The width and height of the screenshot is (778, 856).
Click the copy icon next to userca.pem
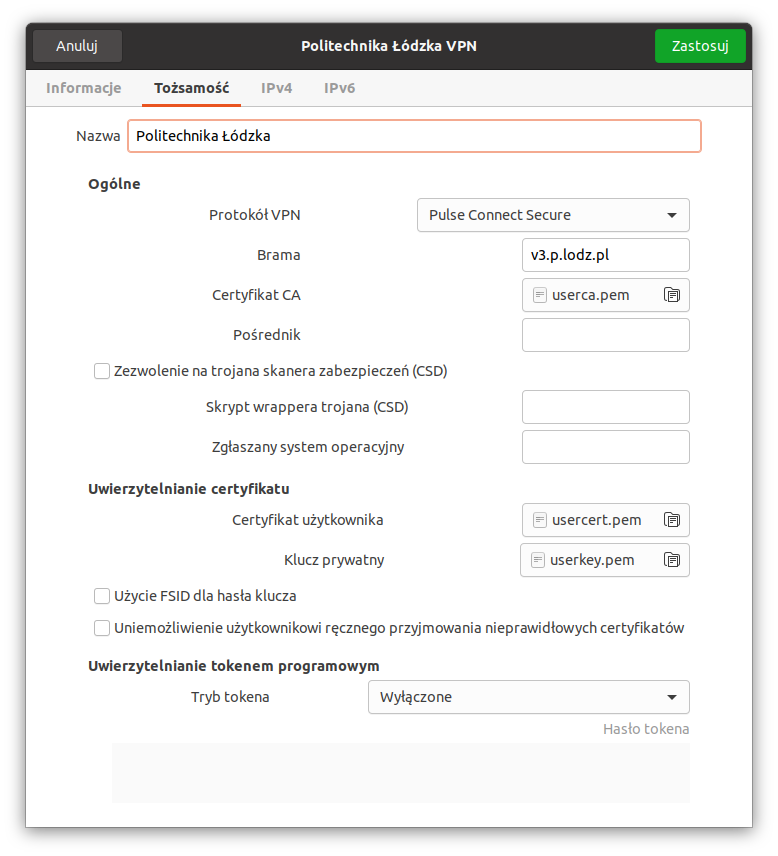point(672,295)
